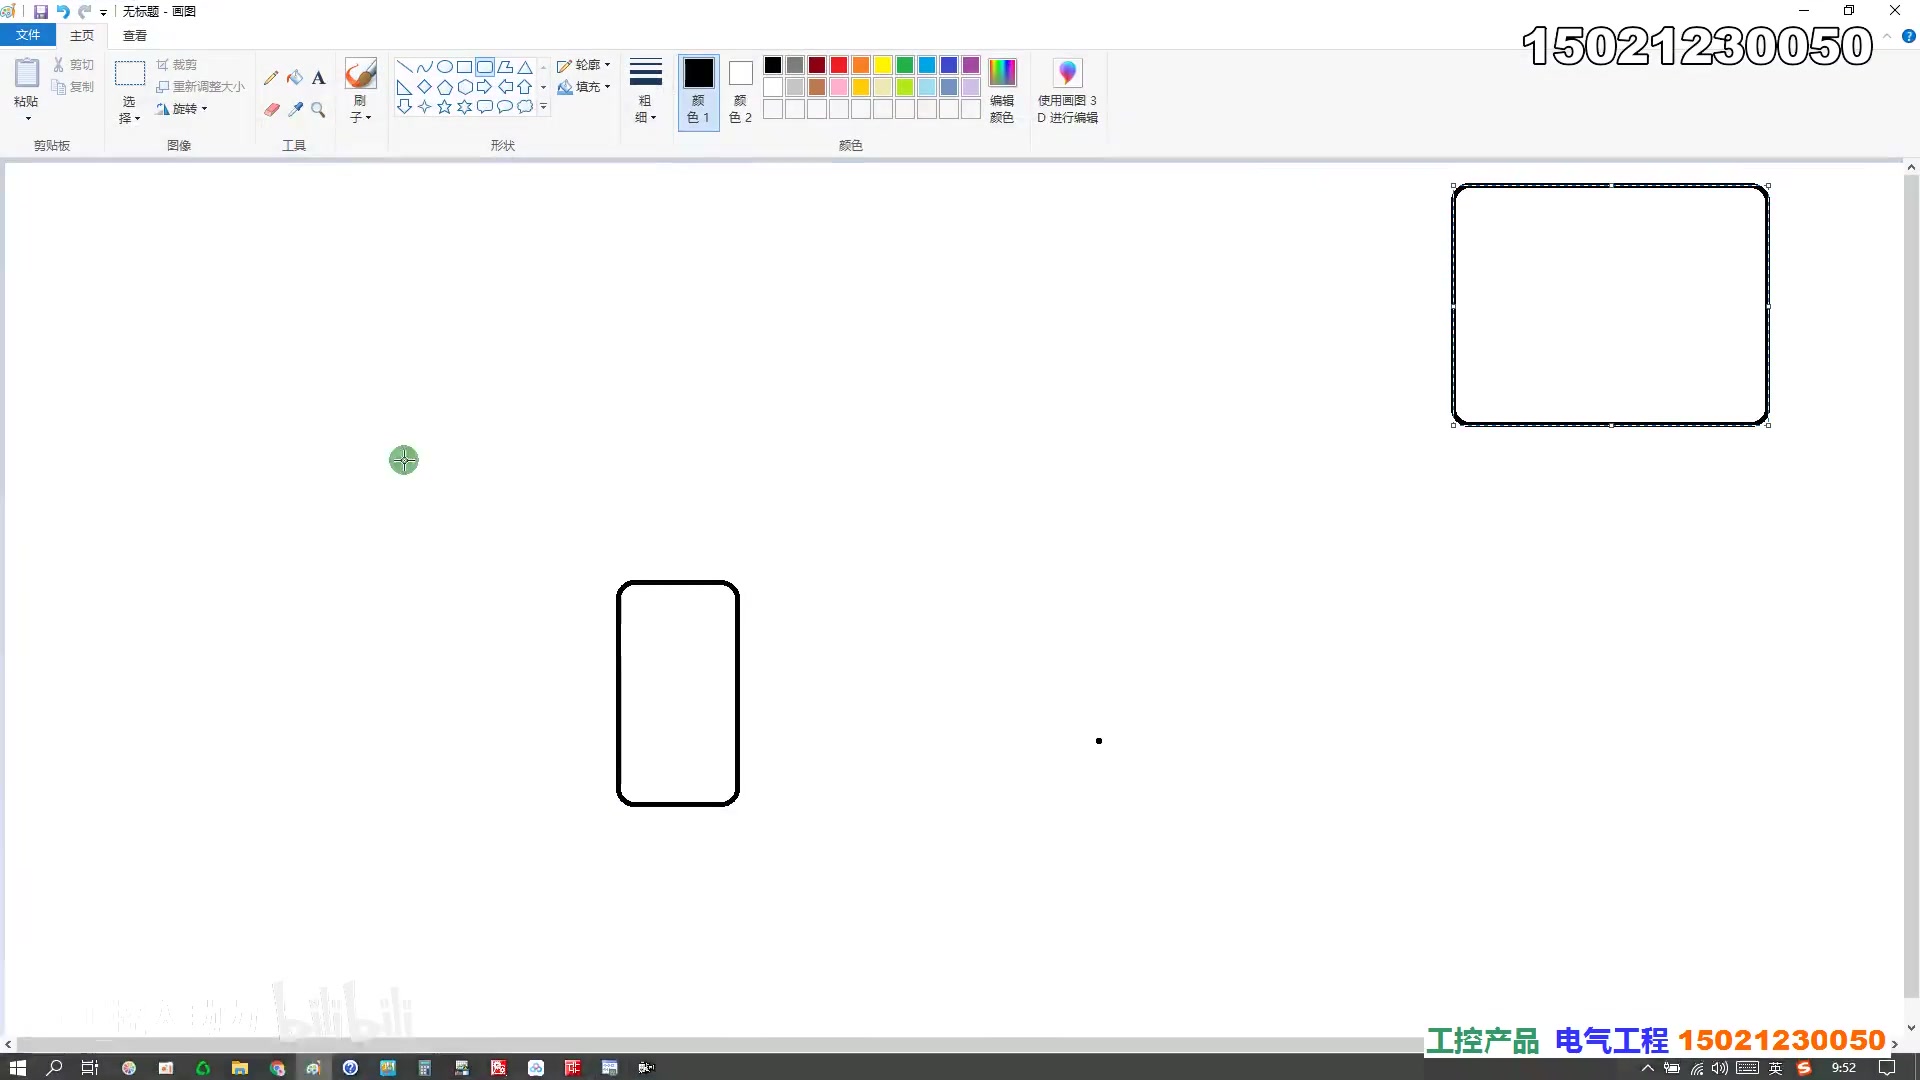The height and width of the screenshot is (1080, 1920).
Task: Open the File (文件) menu
Action: 28,35
